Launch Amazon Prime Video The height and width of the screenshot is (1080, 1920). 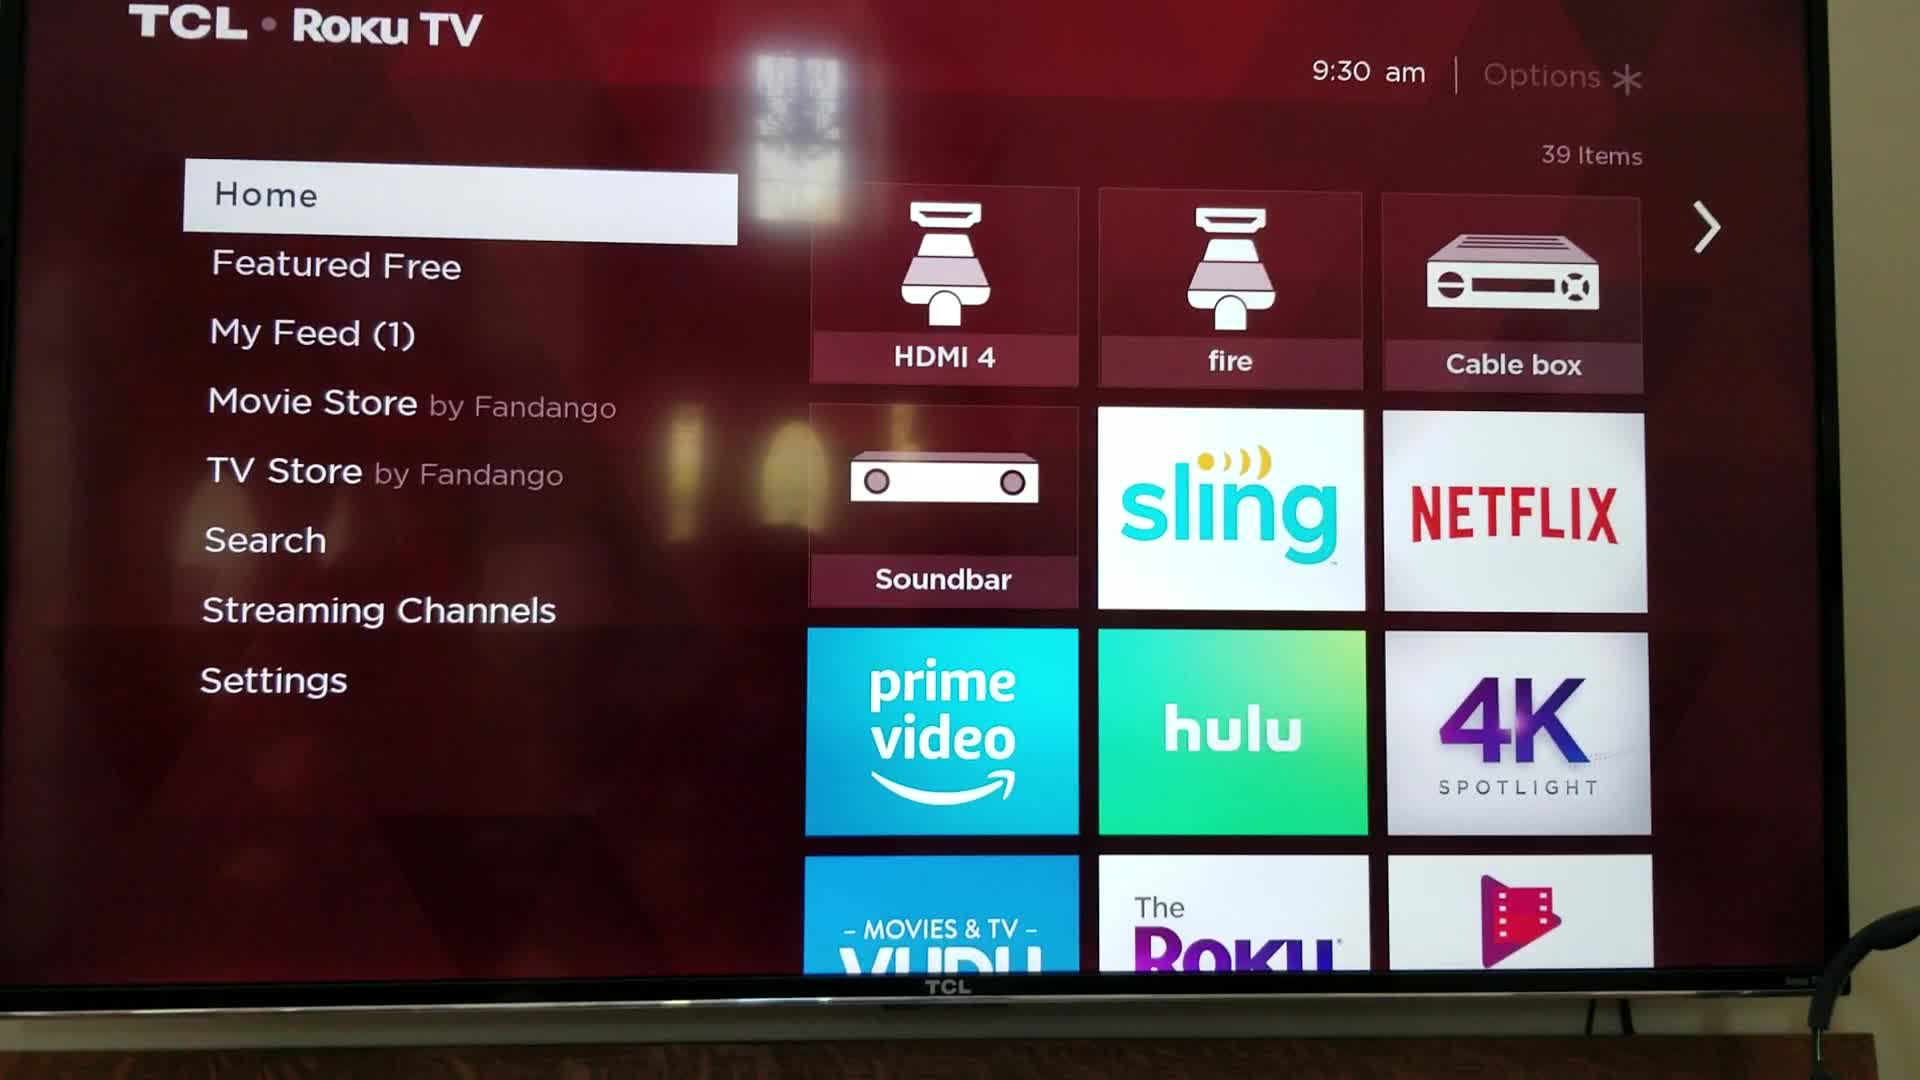point(942,729)
